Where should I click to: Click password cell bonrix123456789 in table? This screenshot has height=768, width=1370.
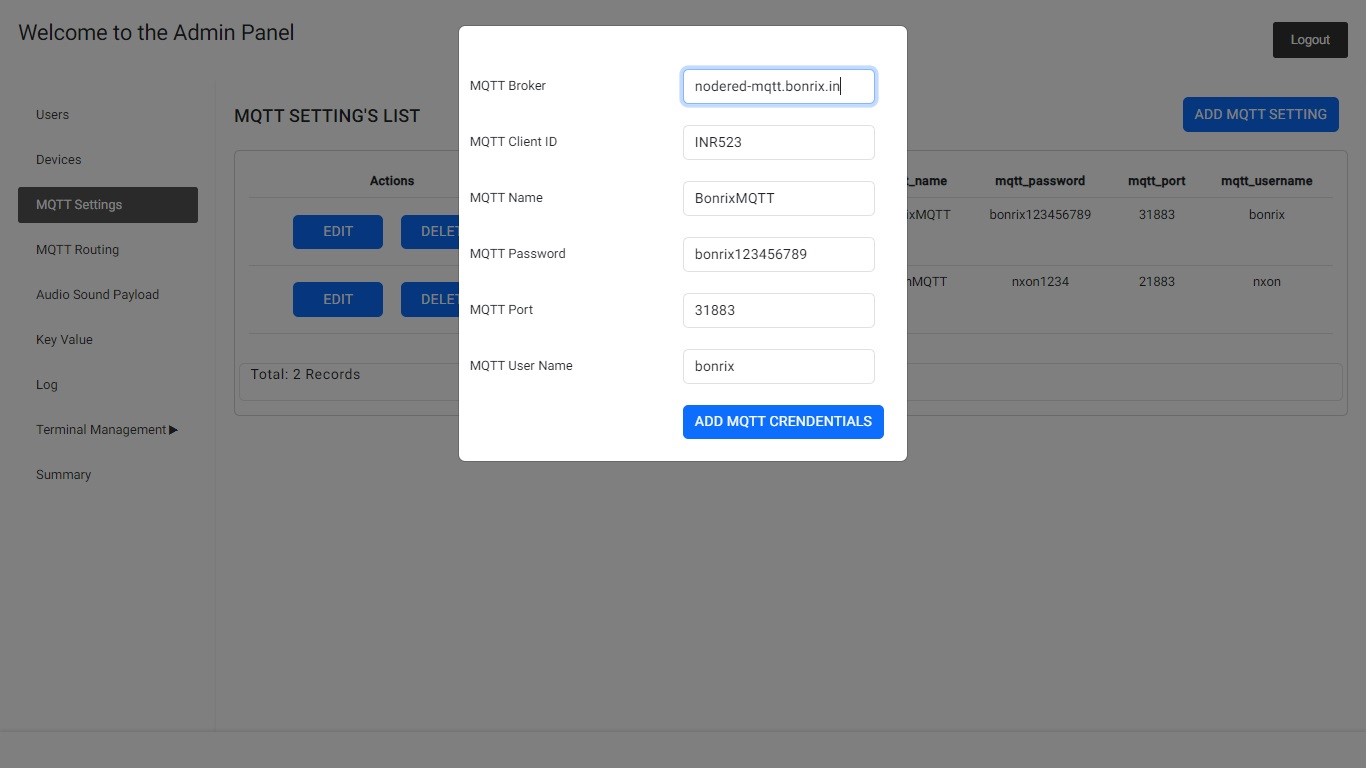pyautogui.click(x=1040, y=215)
